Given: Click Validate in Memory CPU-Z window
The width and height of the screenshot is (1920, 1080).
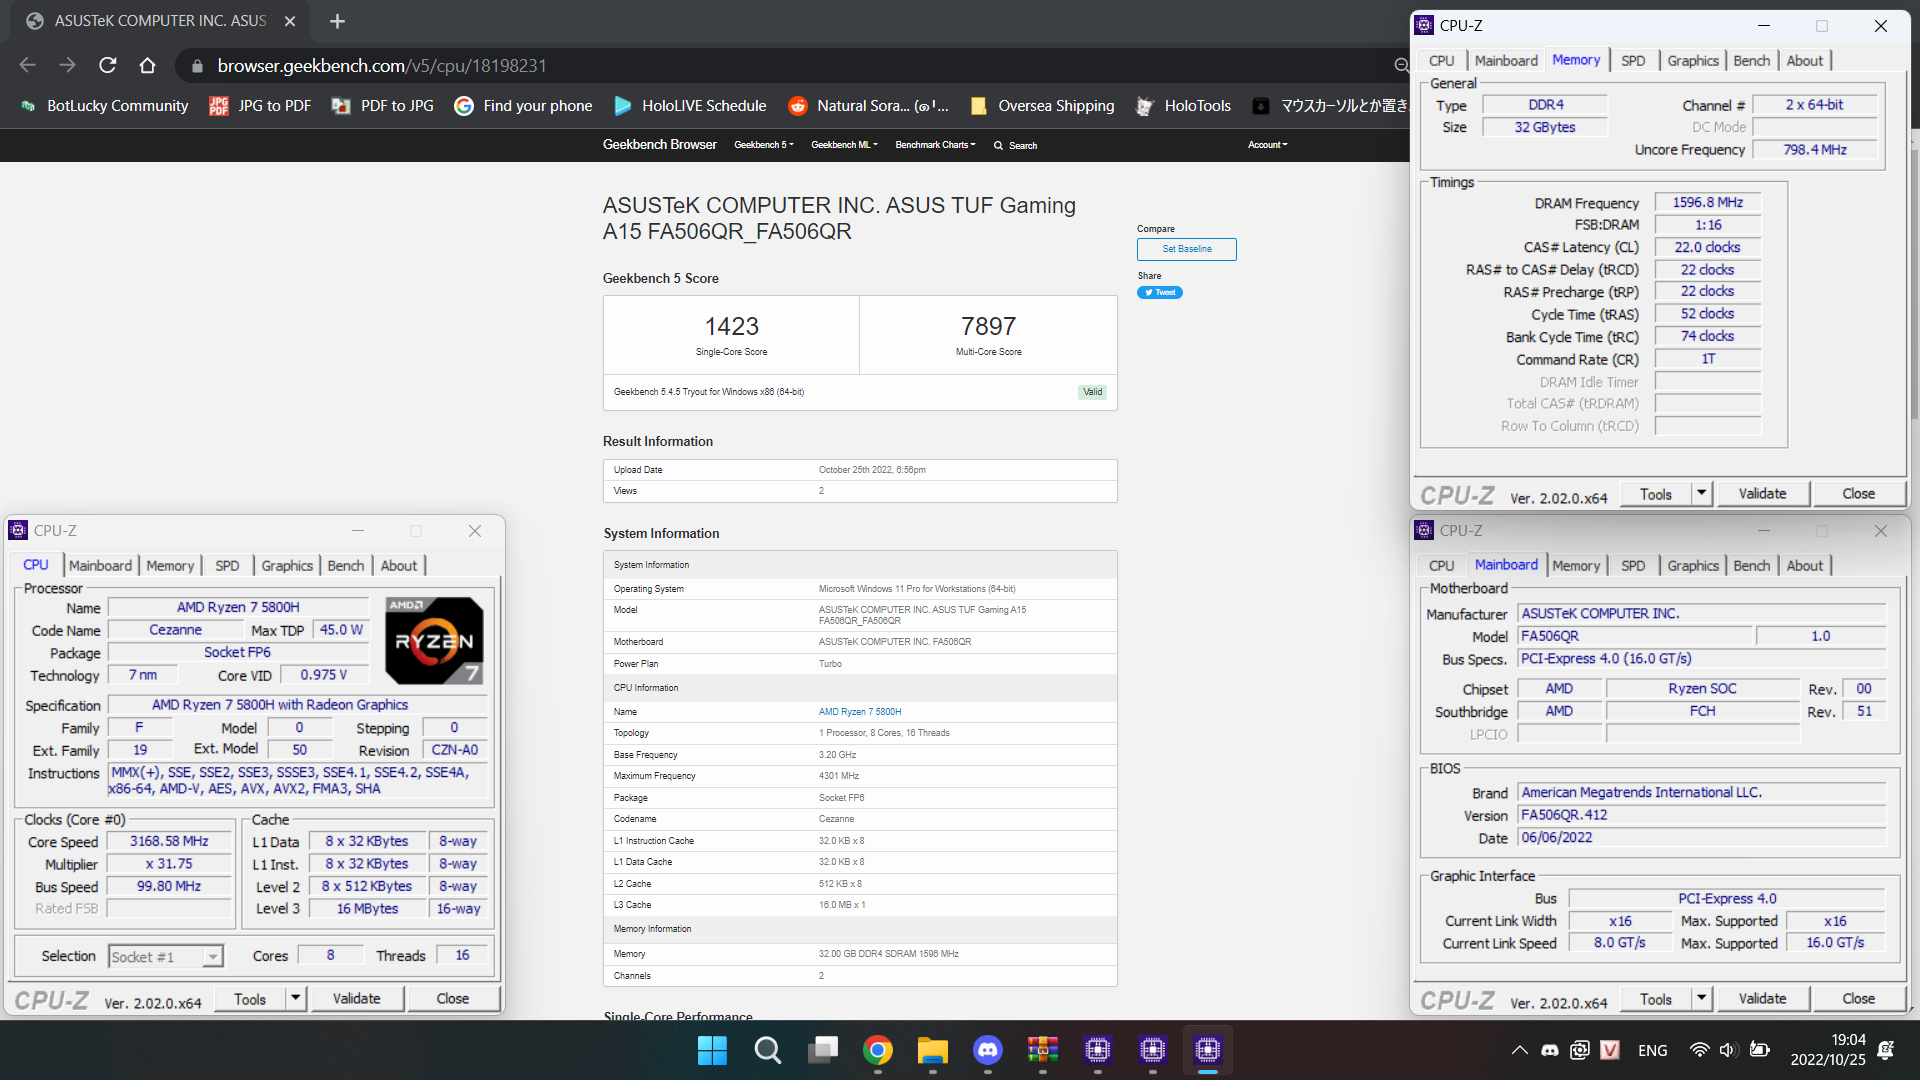Looking at the screenshot, I should coord(1762,493).
